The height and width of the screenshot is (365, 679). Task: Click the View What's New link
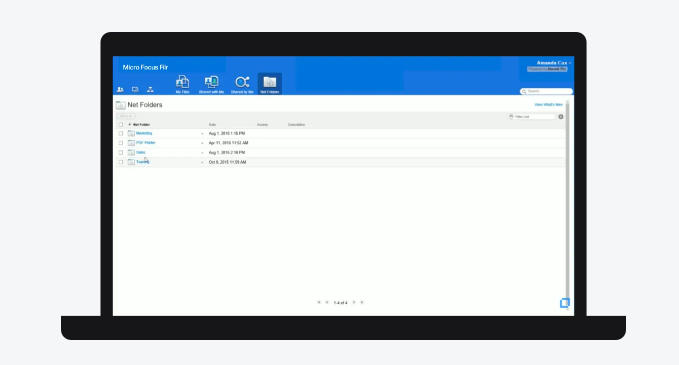(548, 105)
